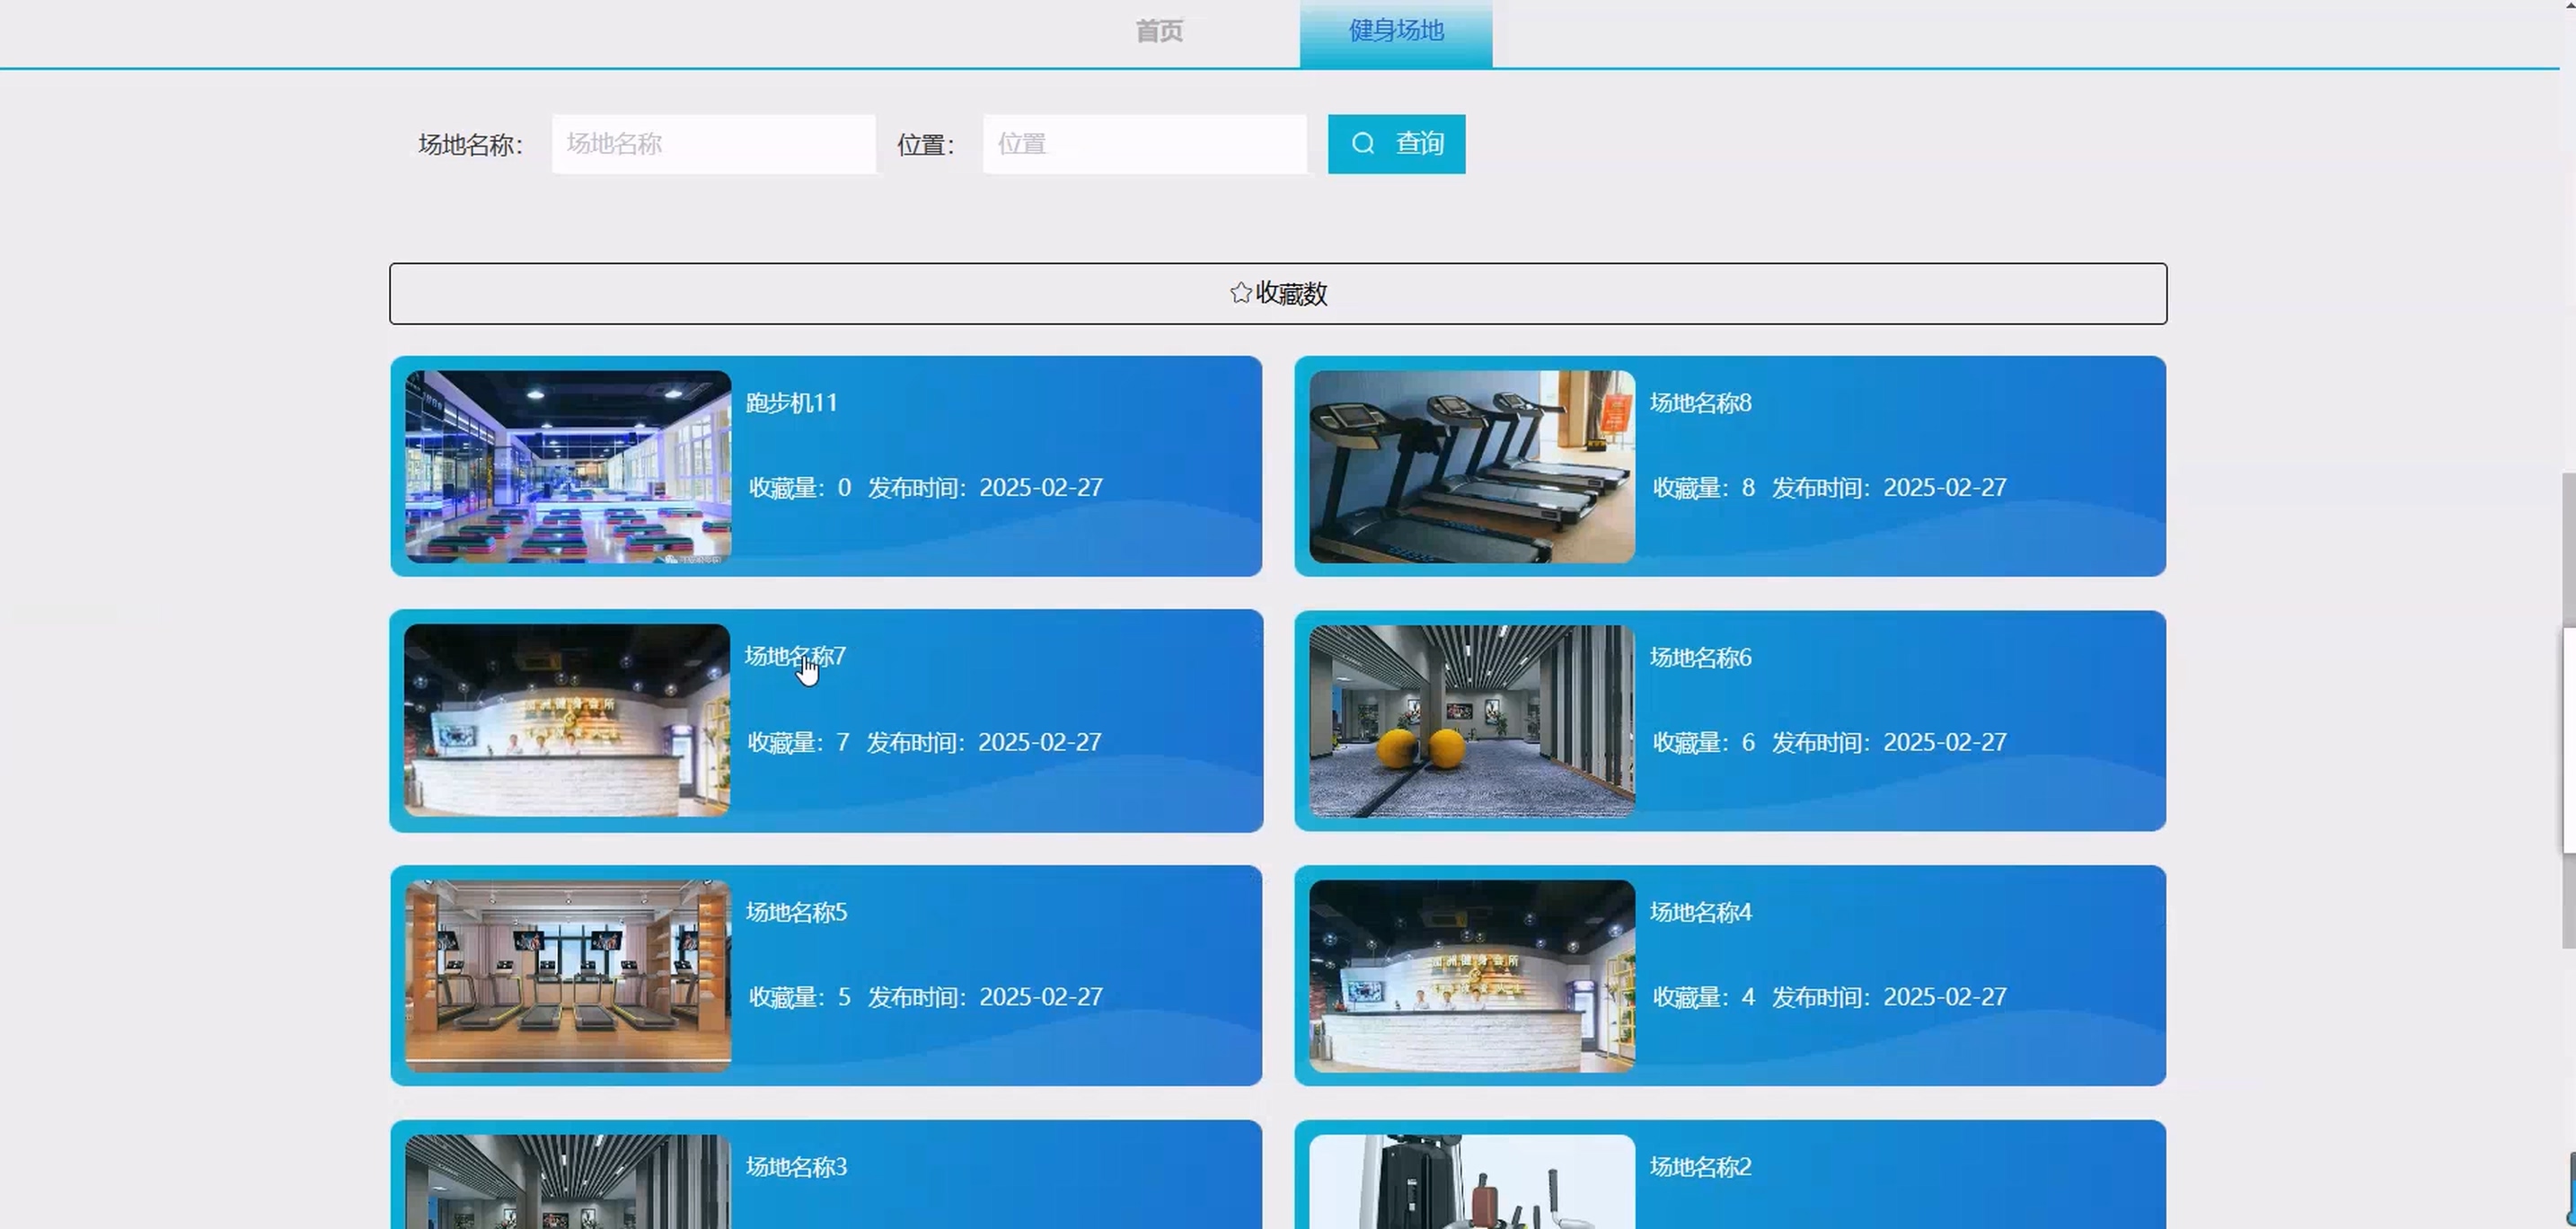Click the 跑步机11 title text
The width and height of the screenshot is (2576, 1229).
coord(791,403)
